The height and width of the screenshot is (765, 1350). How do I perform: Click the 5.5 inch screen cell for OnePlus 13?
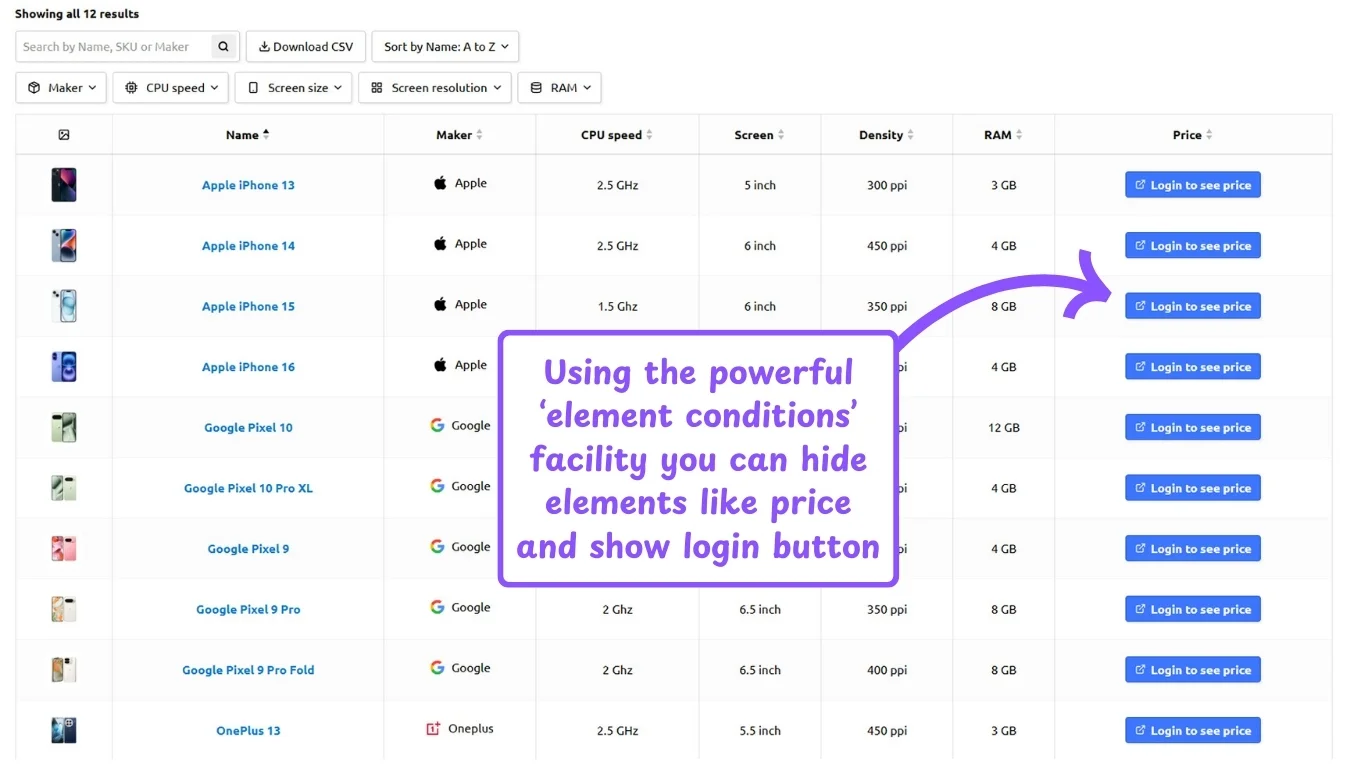[760, 731]
